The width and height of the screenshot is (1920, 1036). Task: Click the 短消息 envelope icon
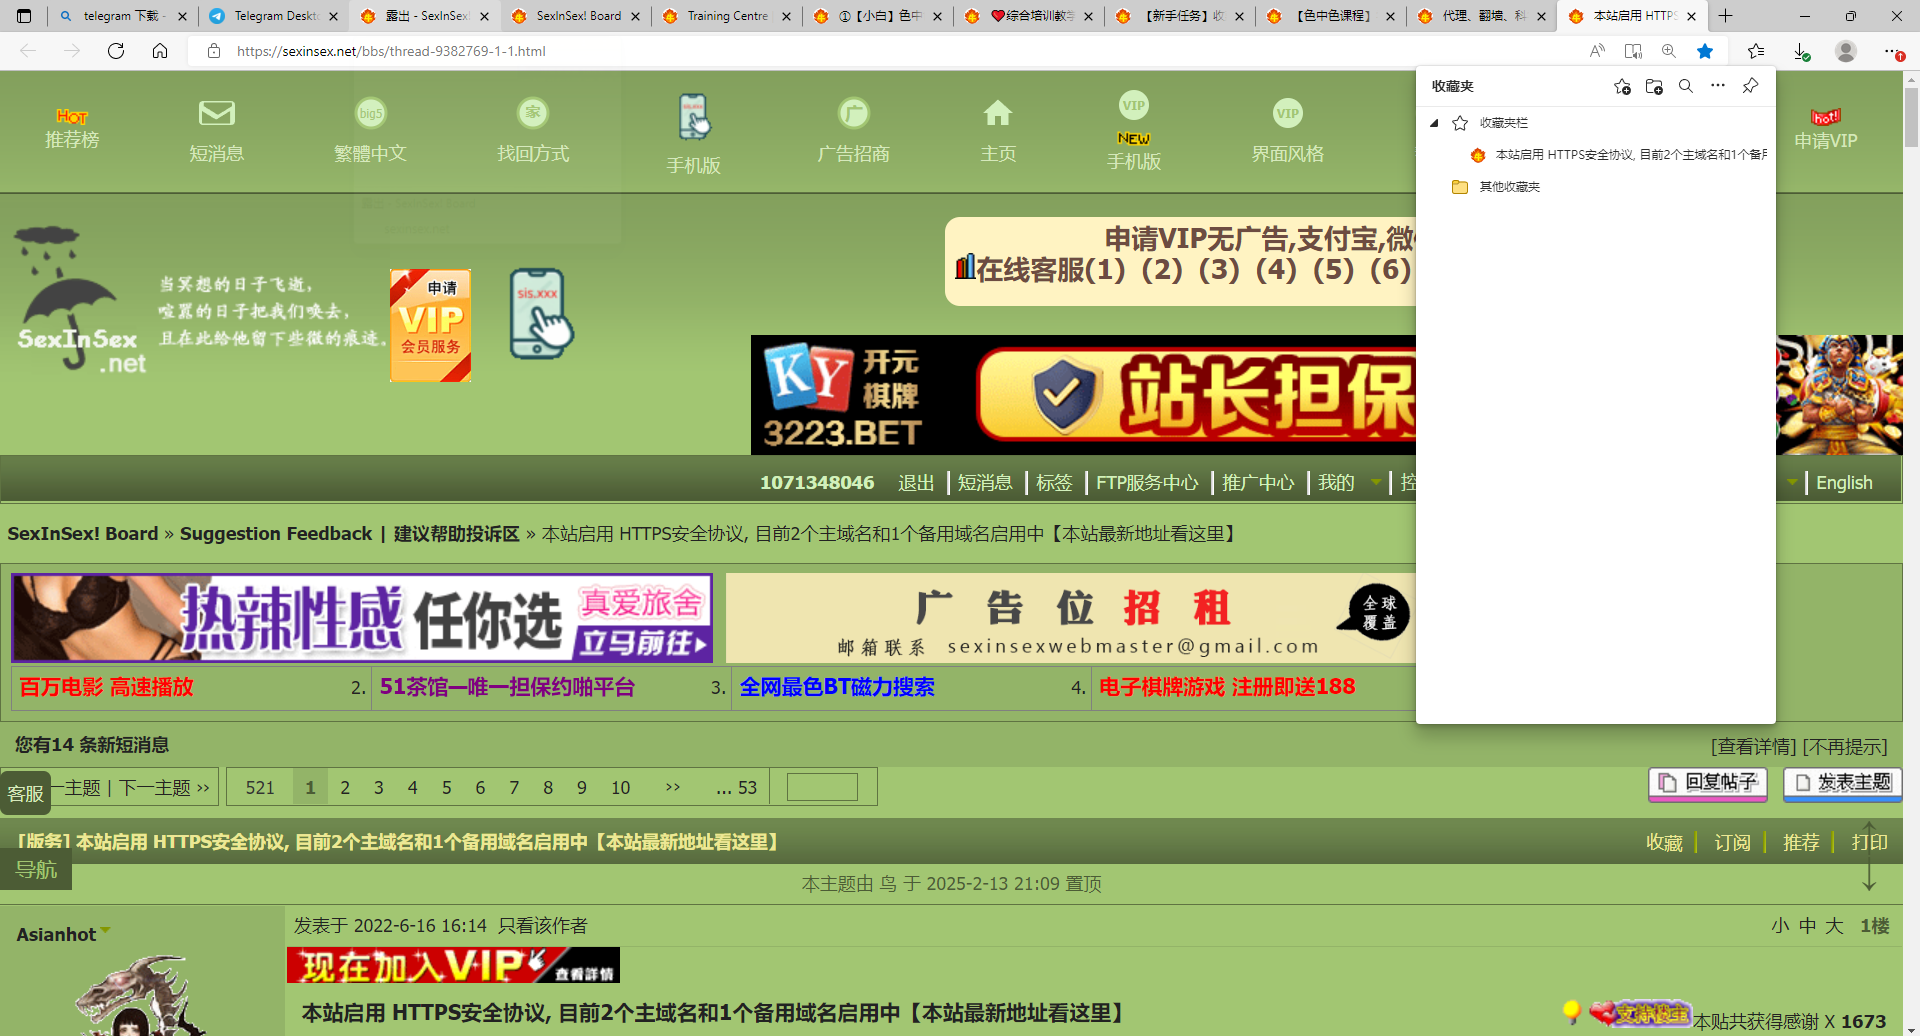click(217, 113)
